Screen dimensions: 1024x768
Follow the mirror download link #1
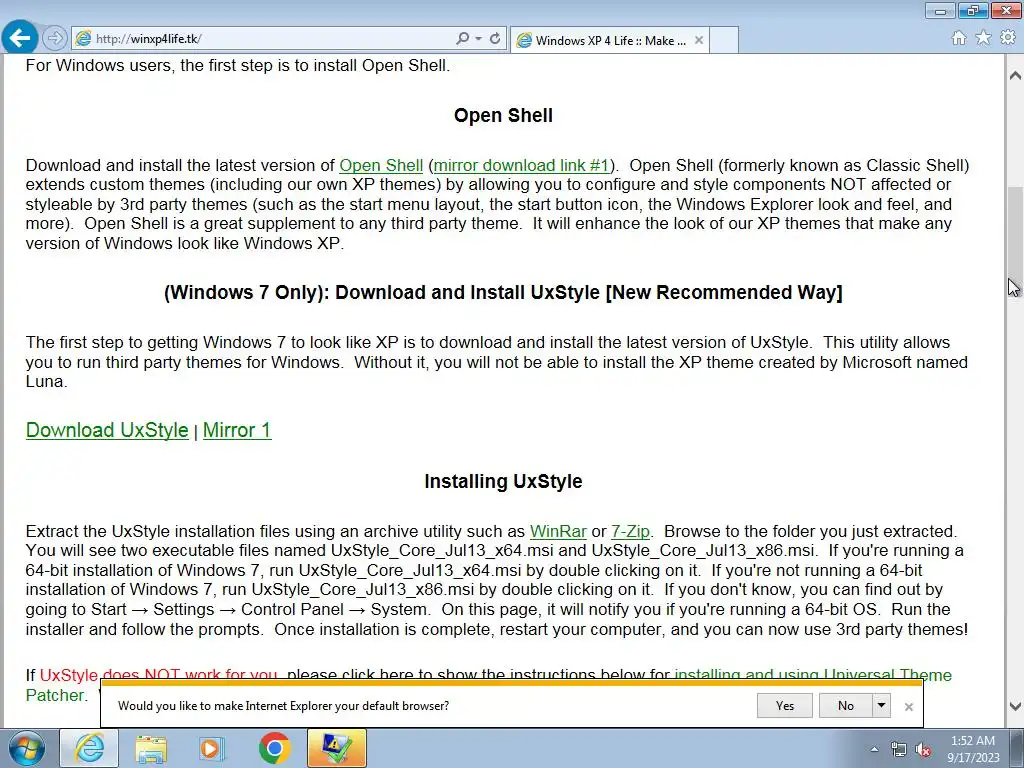coord(521,165)
